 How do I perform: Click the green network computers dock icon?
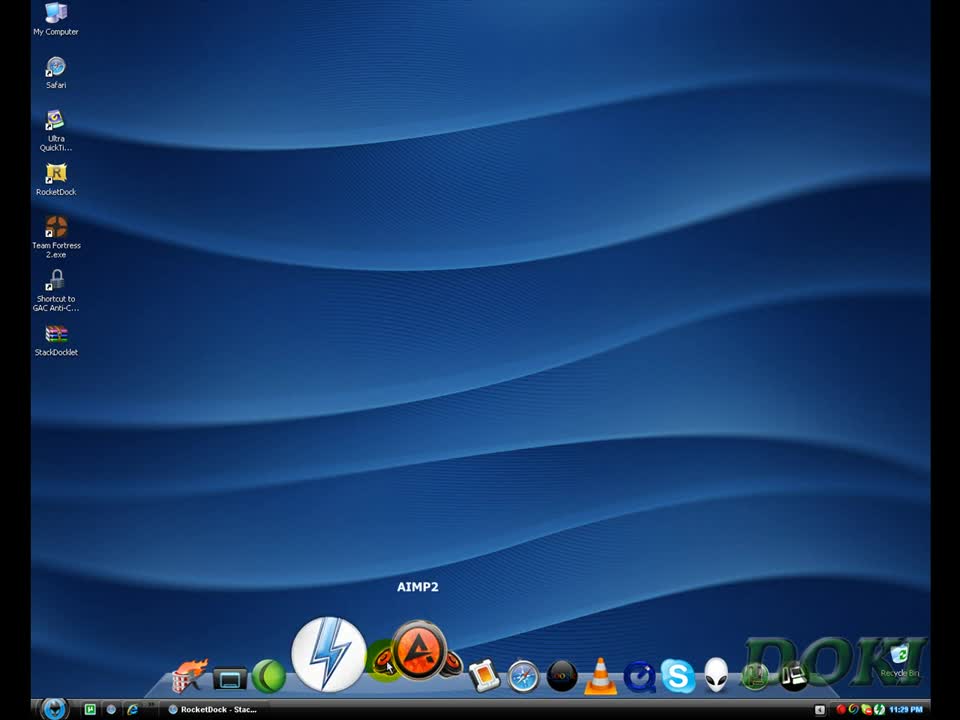click(755, 676)
